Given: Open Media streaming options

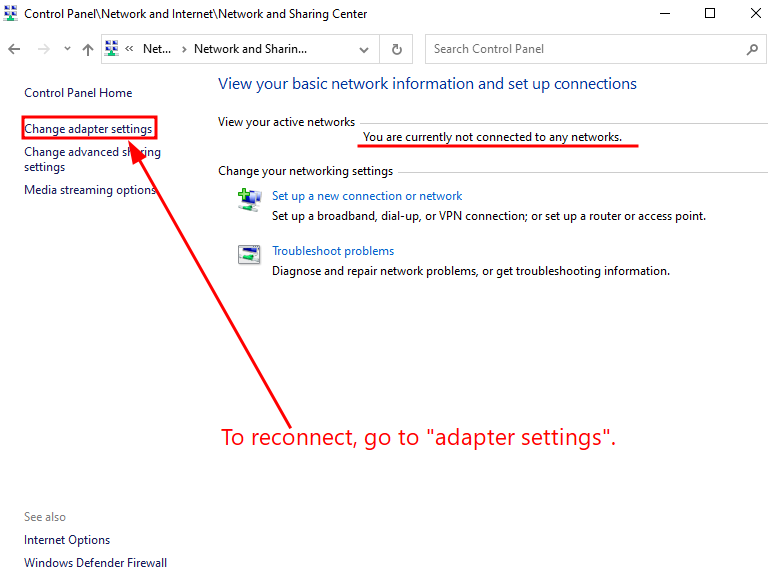Looking at the screenshot, I should 90,190.
